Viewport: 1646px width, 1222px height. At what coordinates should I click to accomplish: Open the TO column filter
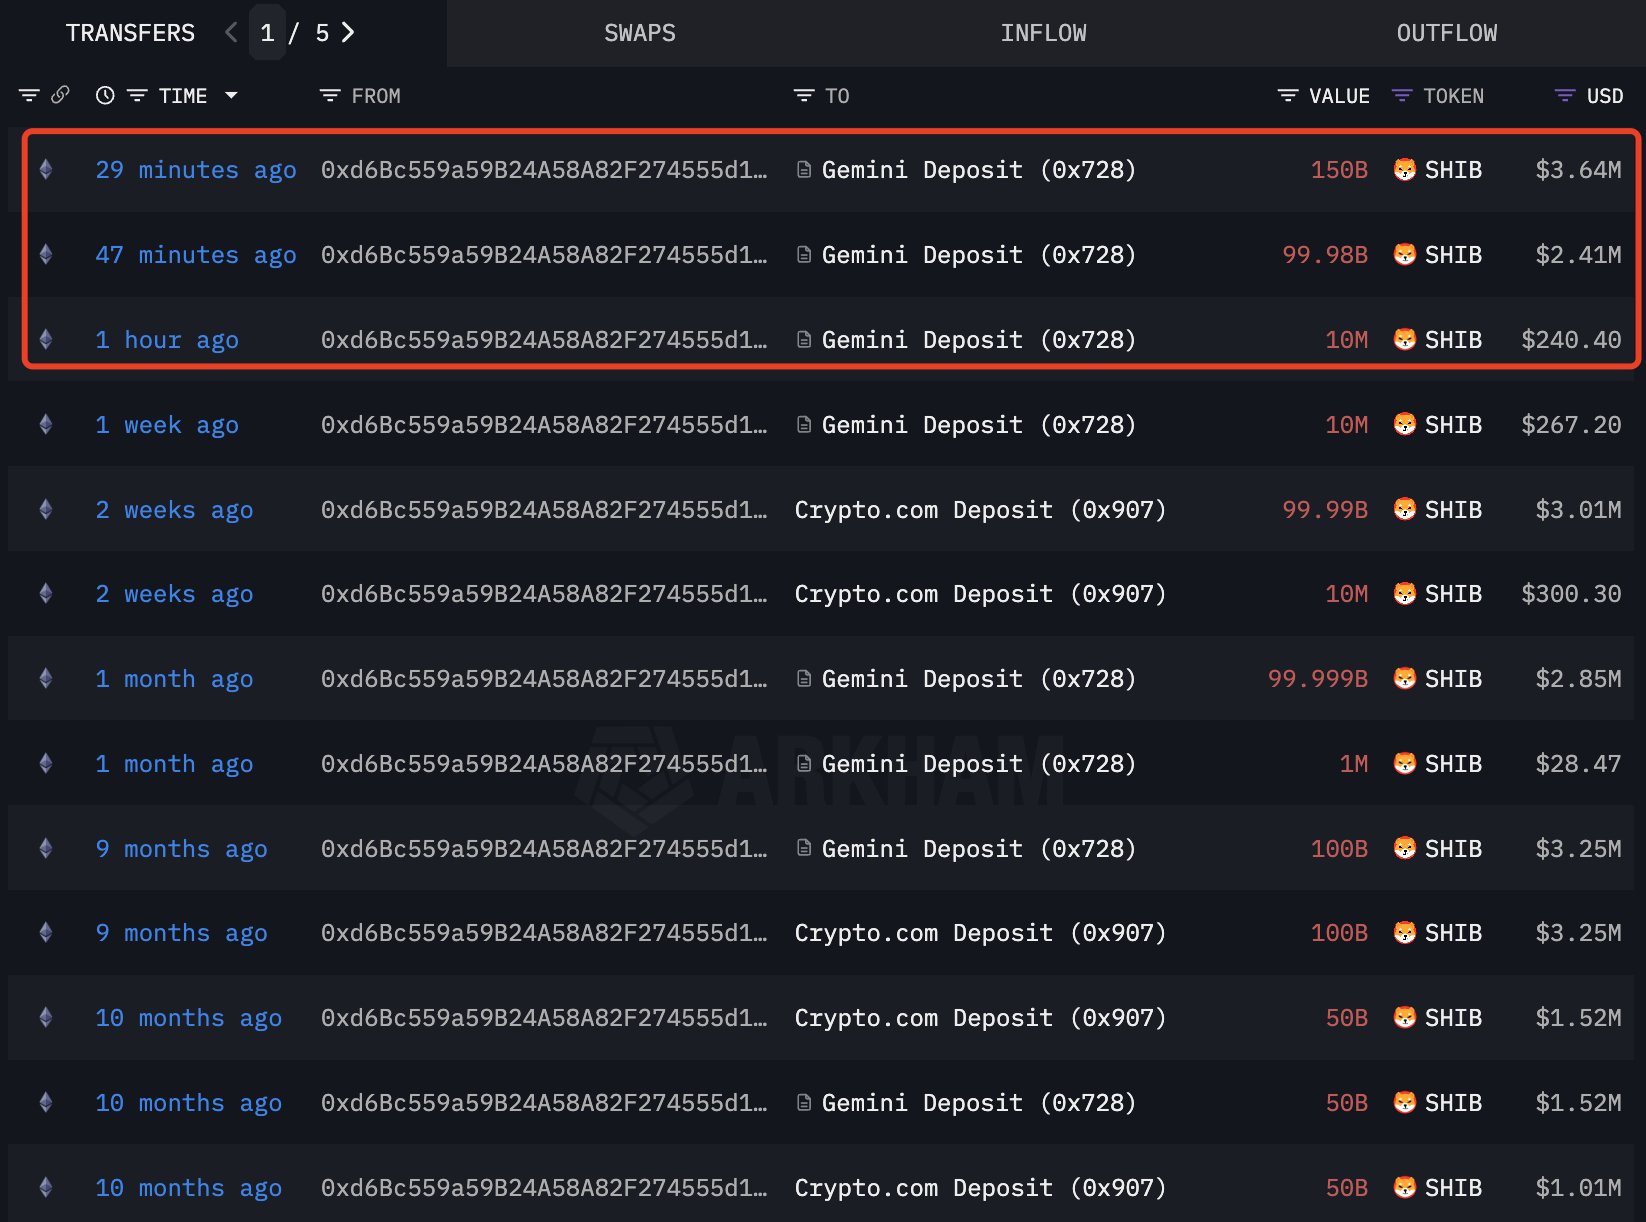pos(804,96)
